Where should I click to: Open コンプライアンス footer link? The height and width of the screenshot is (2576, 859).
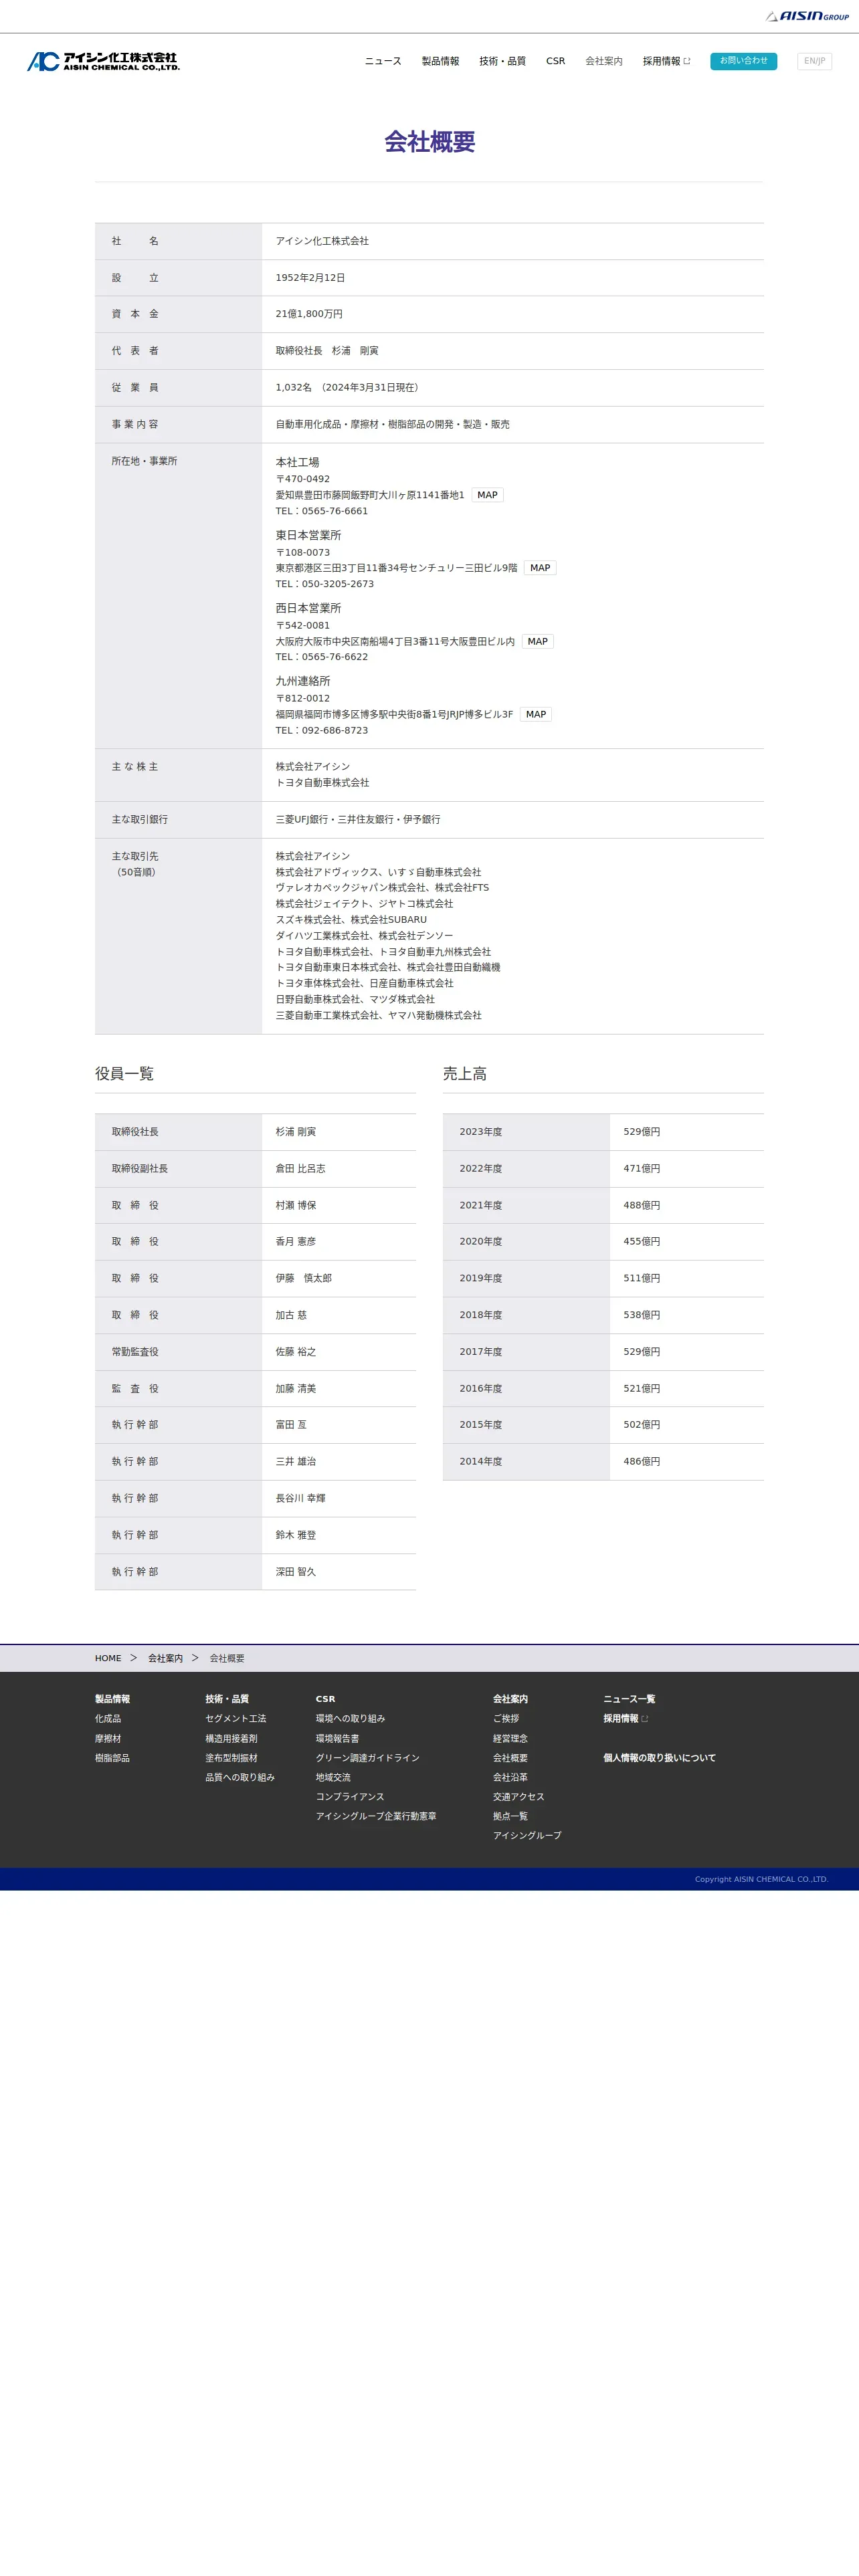[350, 1797]
